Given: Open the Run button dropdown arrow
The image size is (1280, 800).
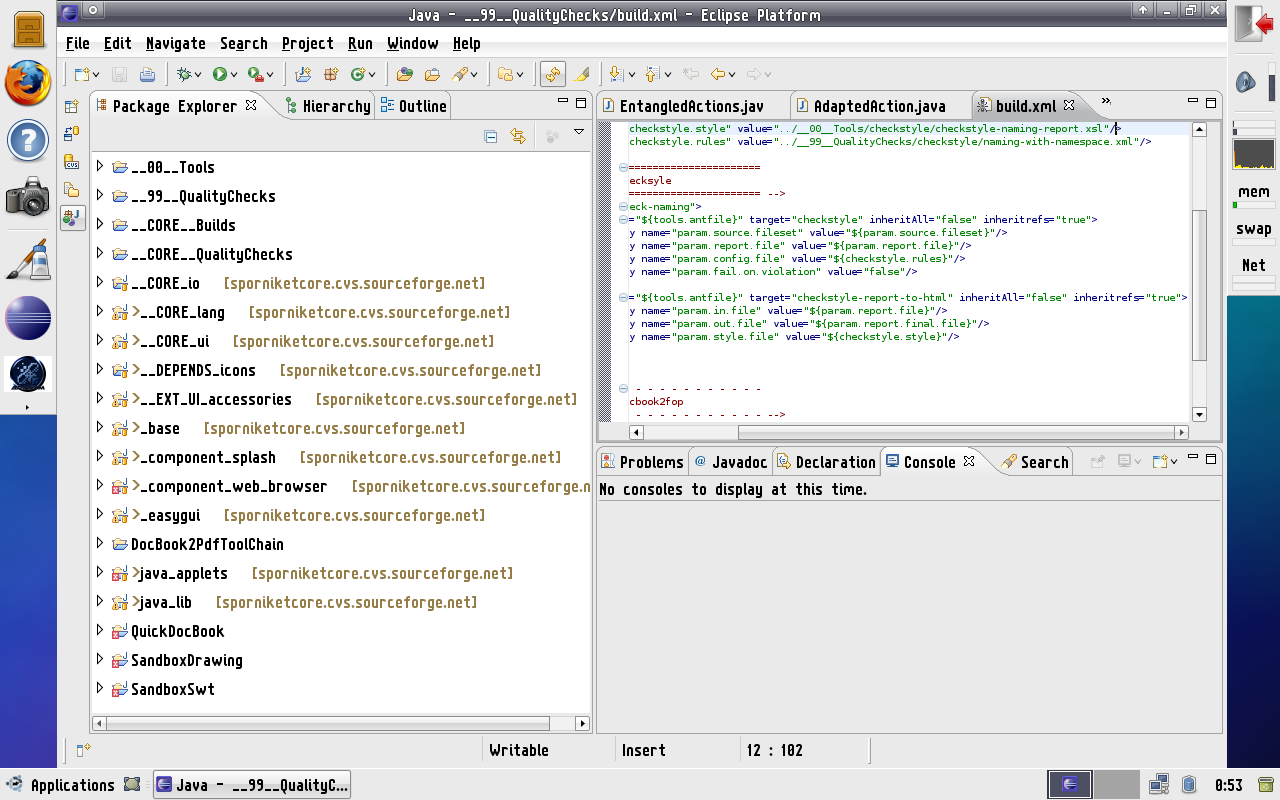Looking at the screenshot, I should tap(234, 75).
